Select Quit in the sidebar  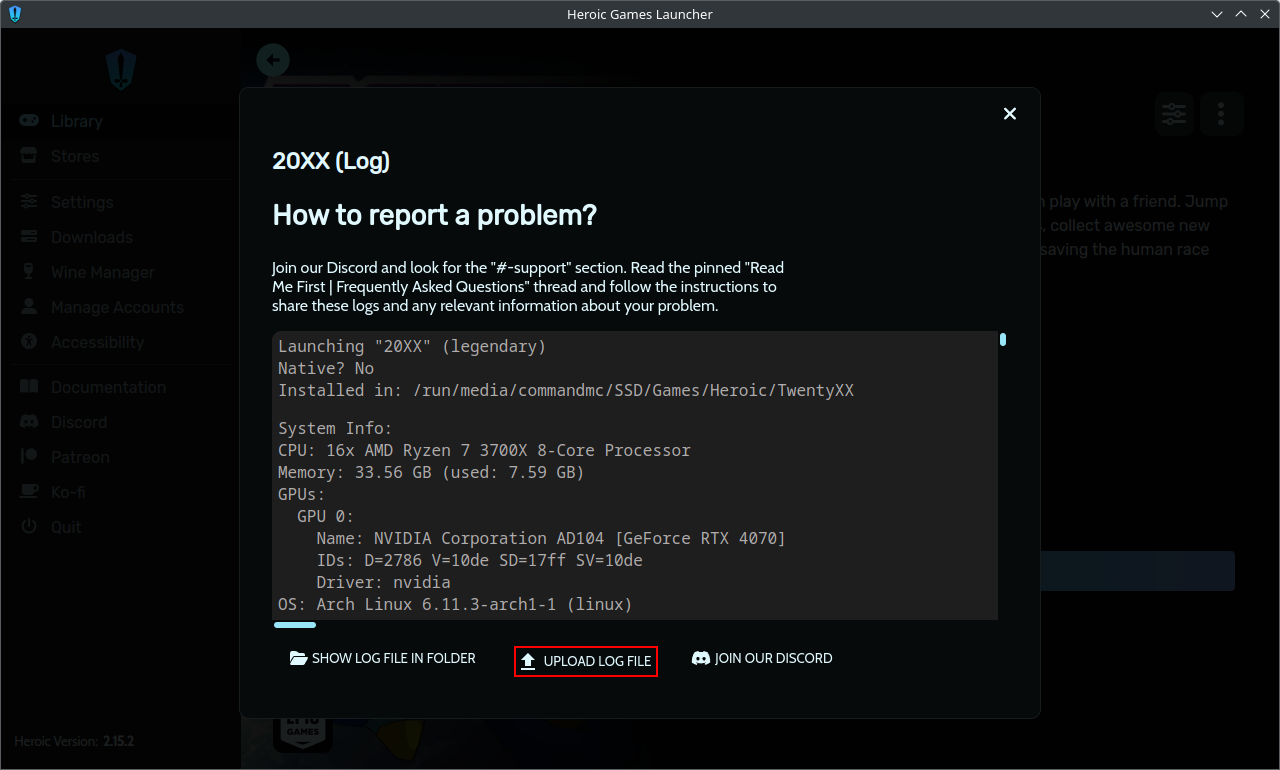click(66, 527)
